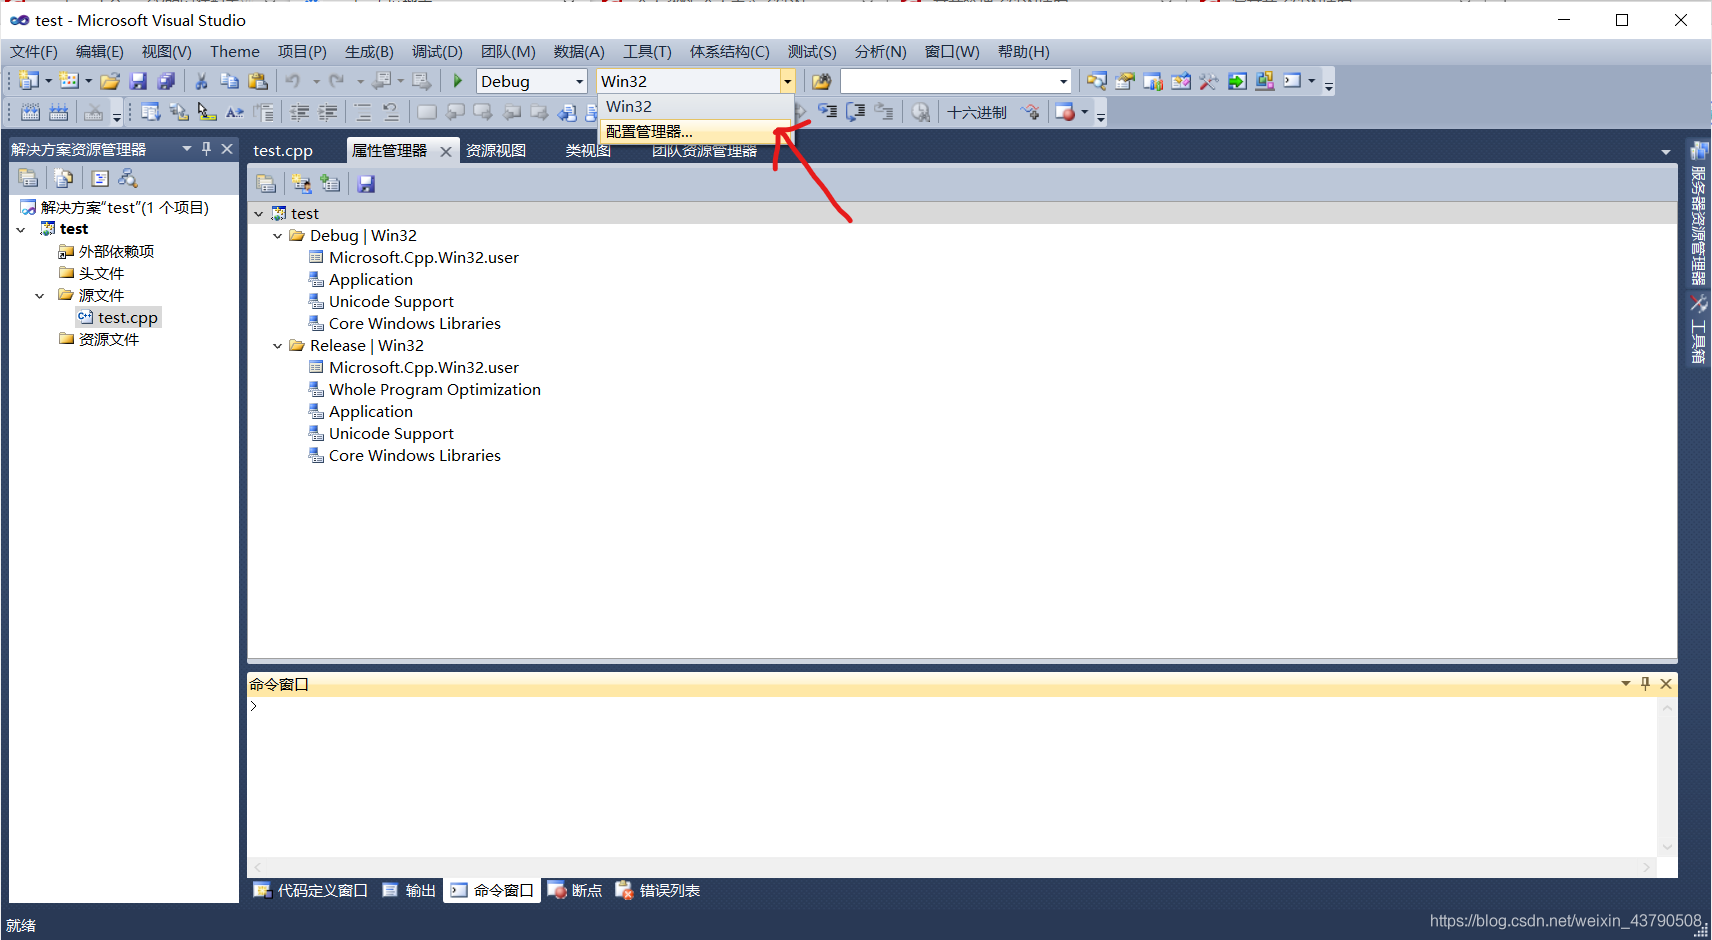This screenshot has width=1712, height=940.
Task: Collapse the Release | Win32 node
Action: pos(278,346)
